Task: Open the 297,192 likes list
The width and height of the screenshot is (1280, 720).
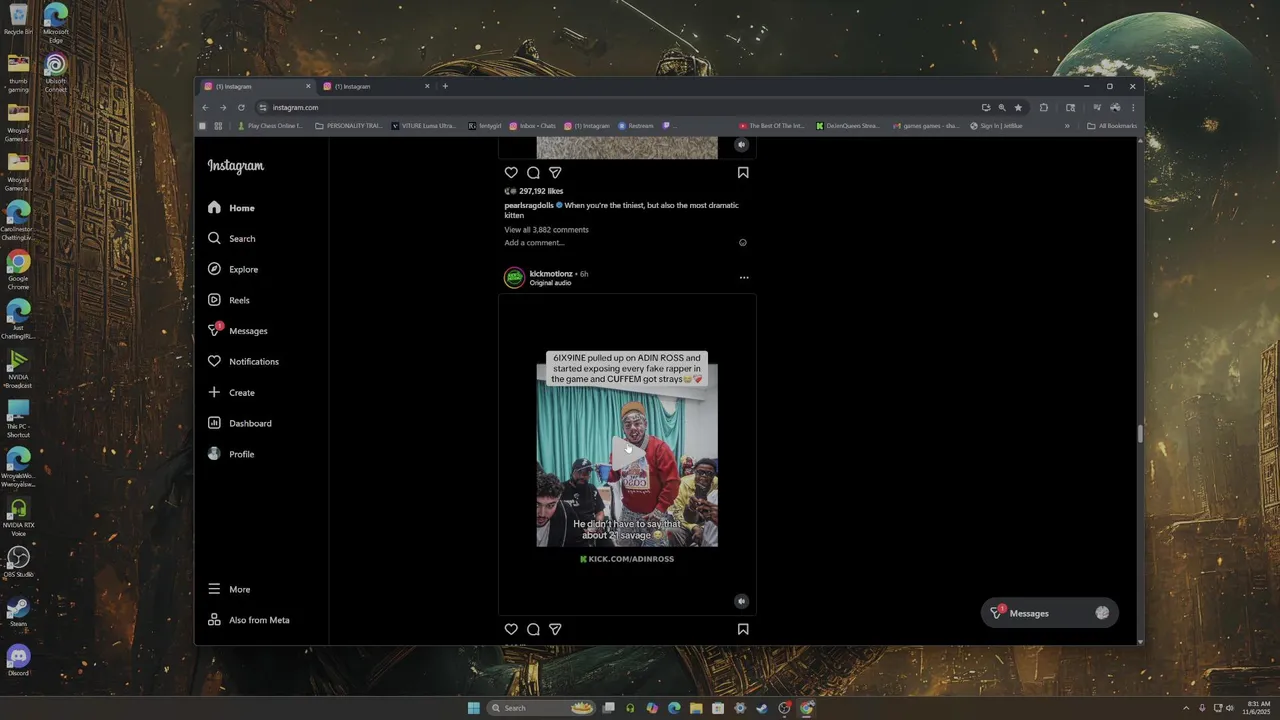Action: [x=541, y=191]
